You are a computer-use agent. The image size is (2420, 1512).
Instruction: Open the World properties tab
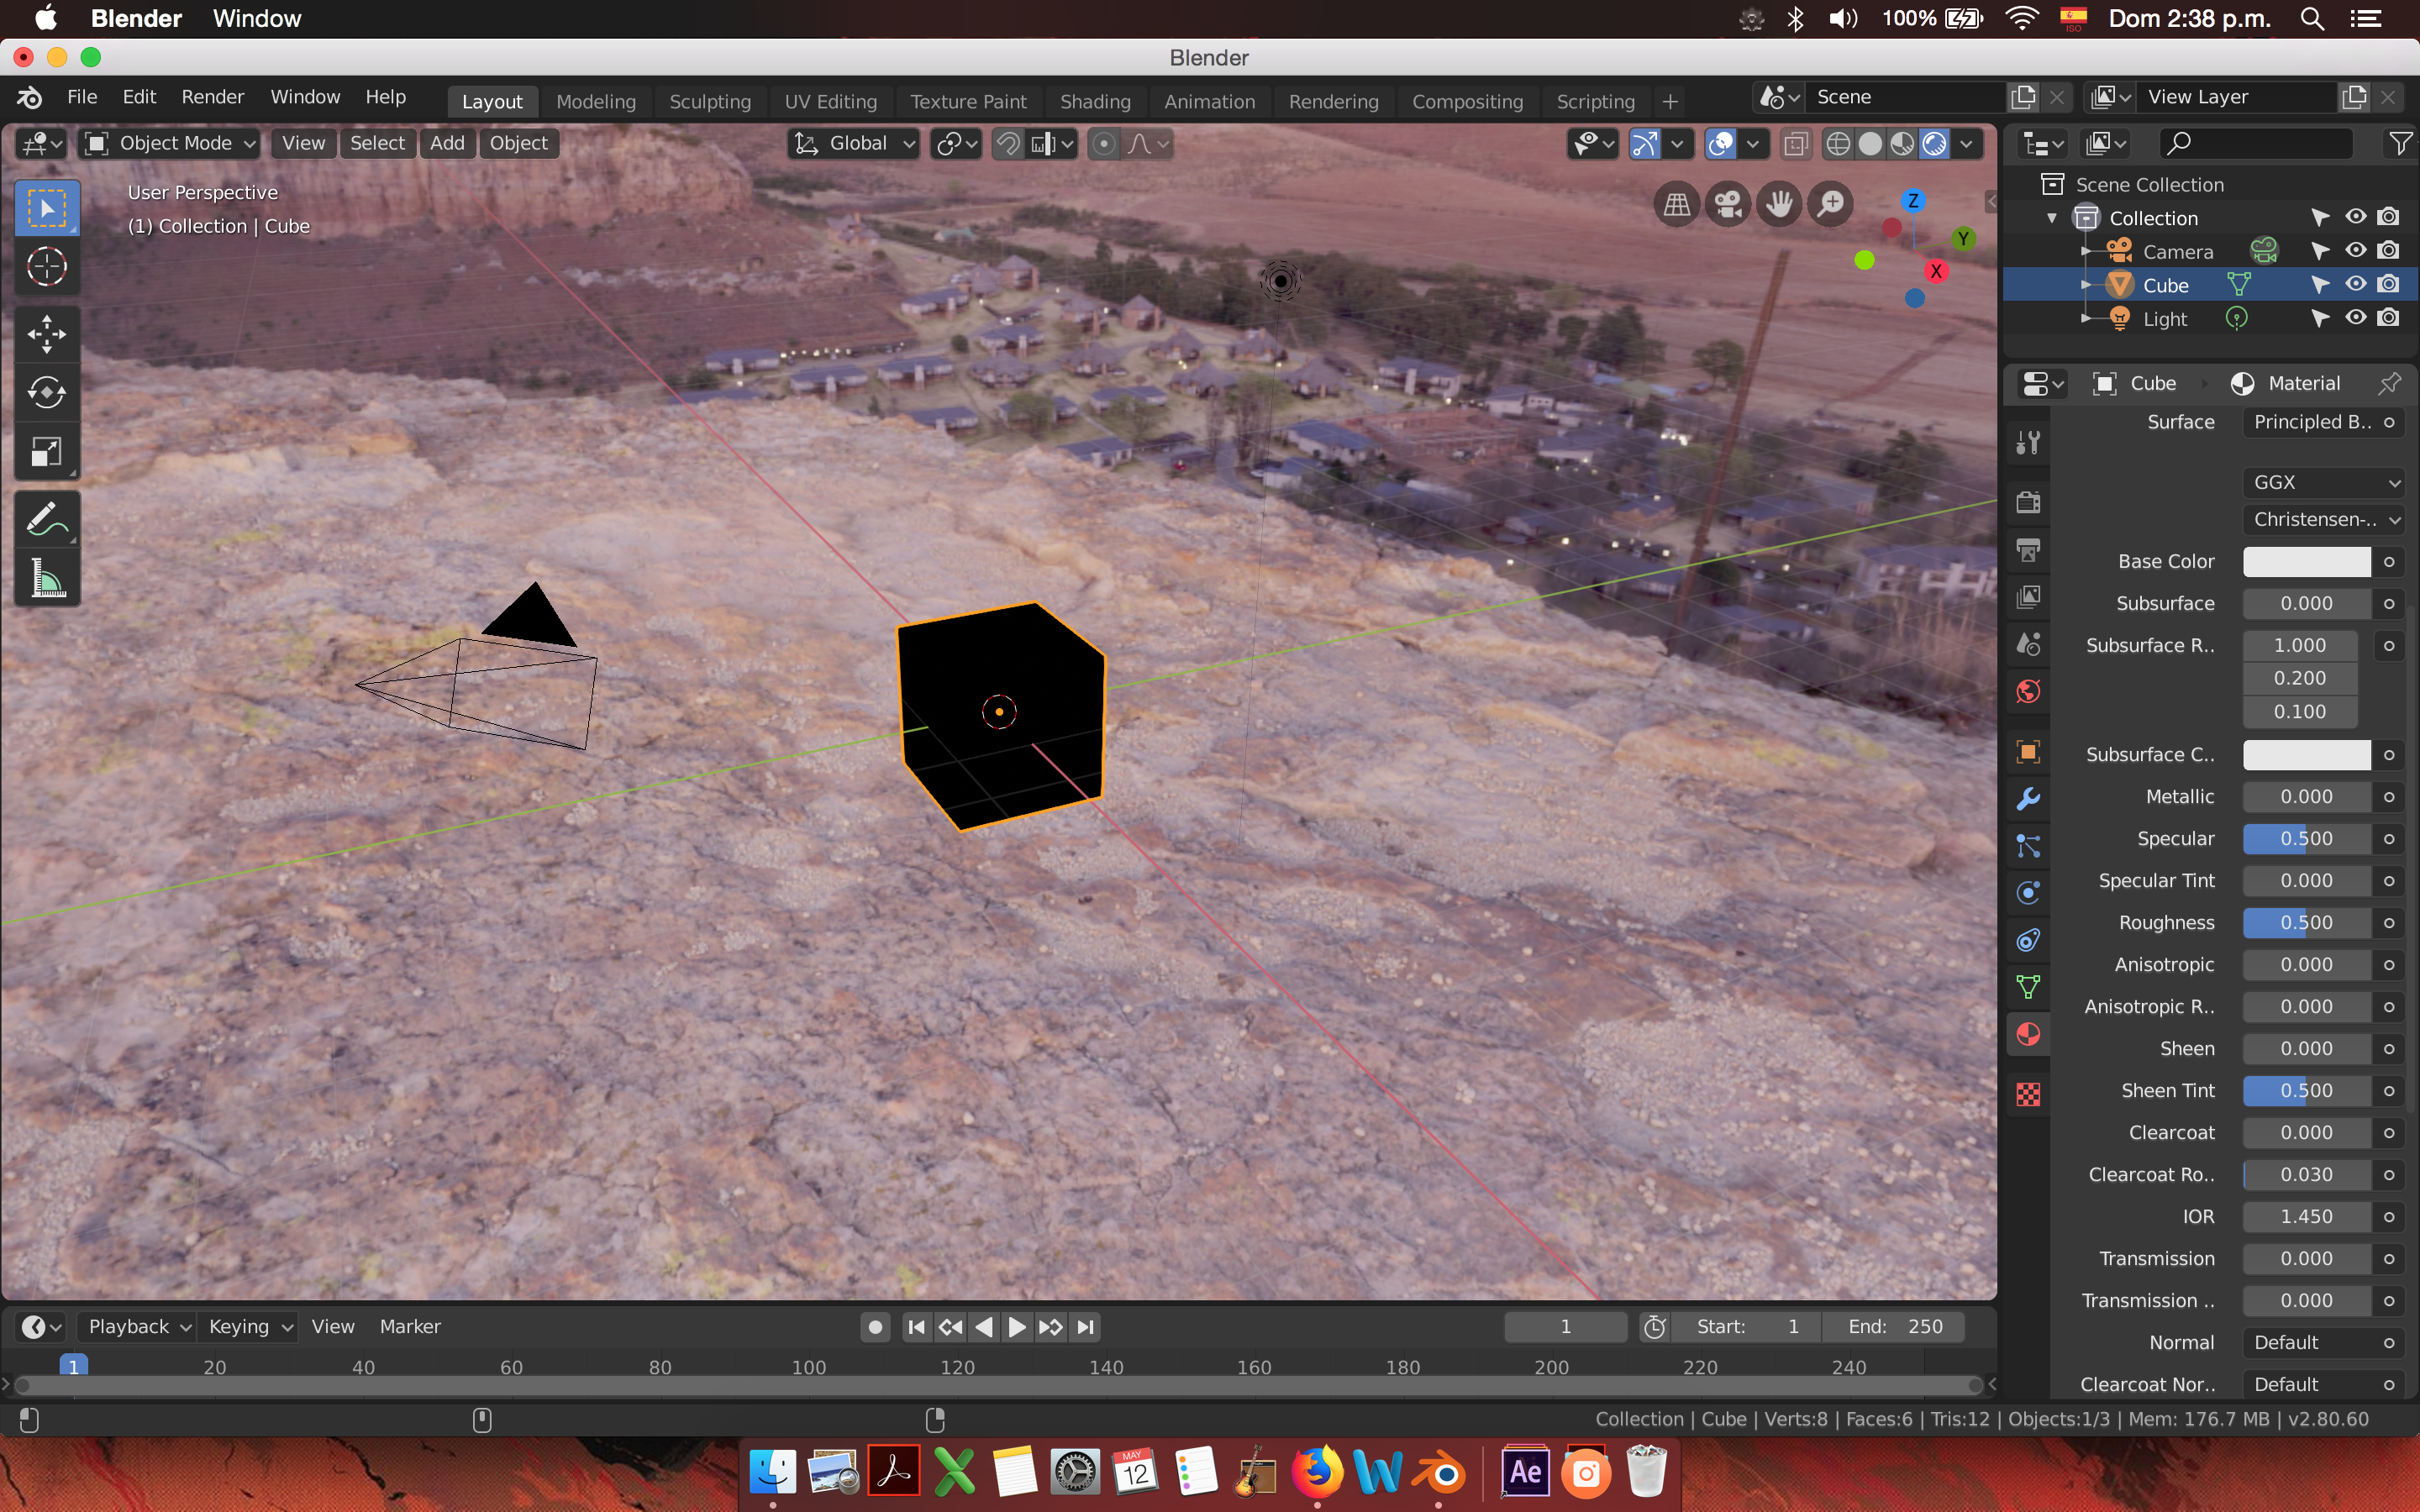pos(2028,692)
